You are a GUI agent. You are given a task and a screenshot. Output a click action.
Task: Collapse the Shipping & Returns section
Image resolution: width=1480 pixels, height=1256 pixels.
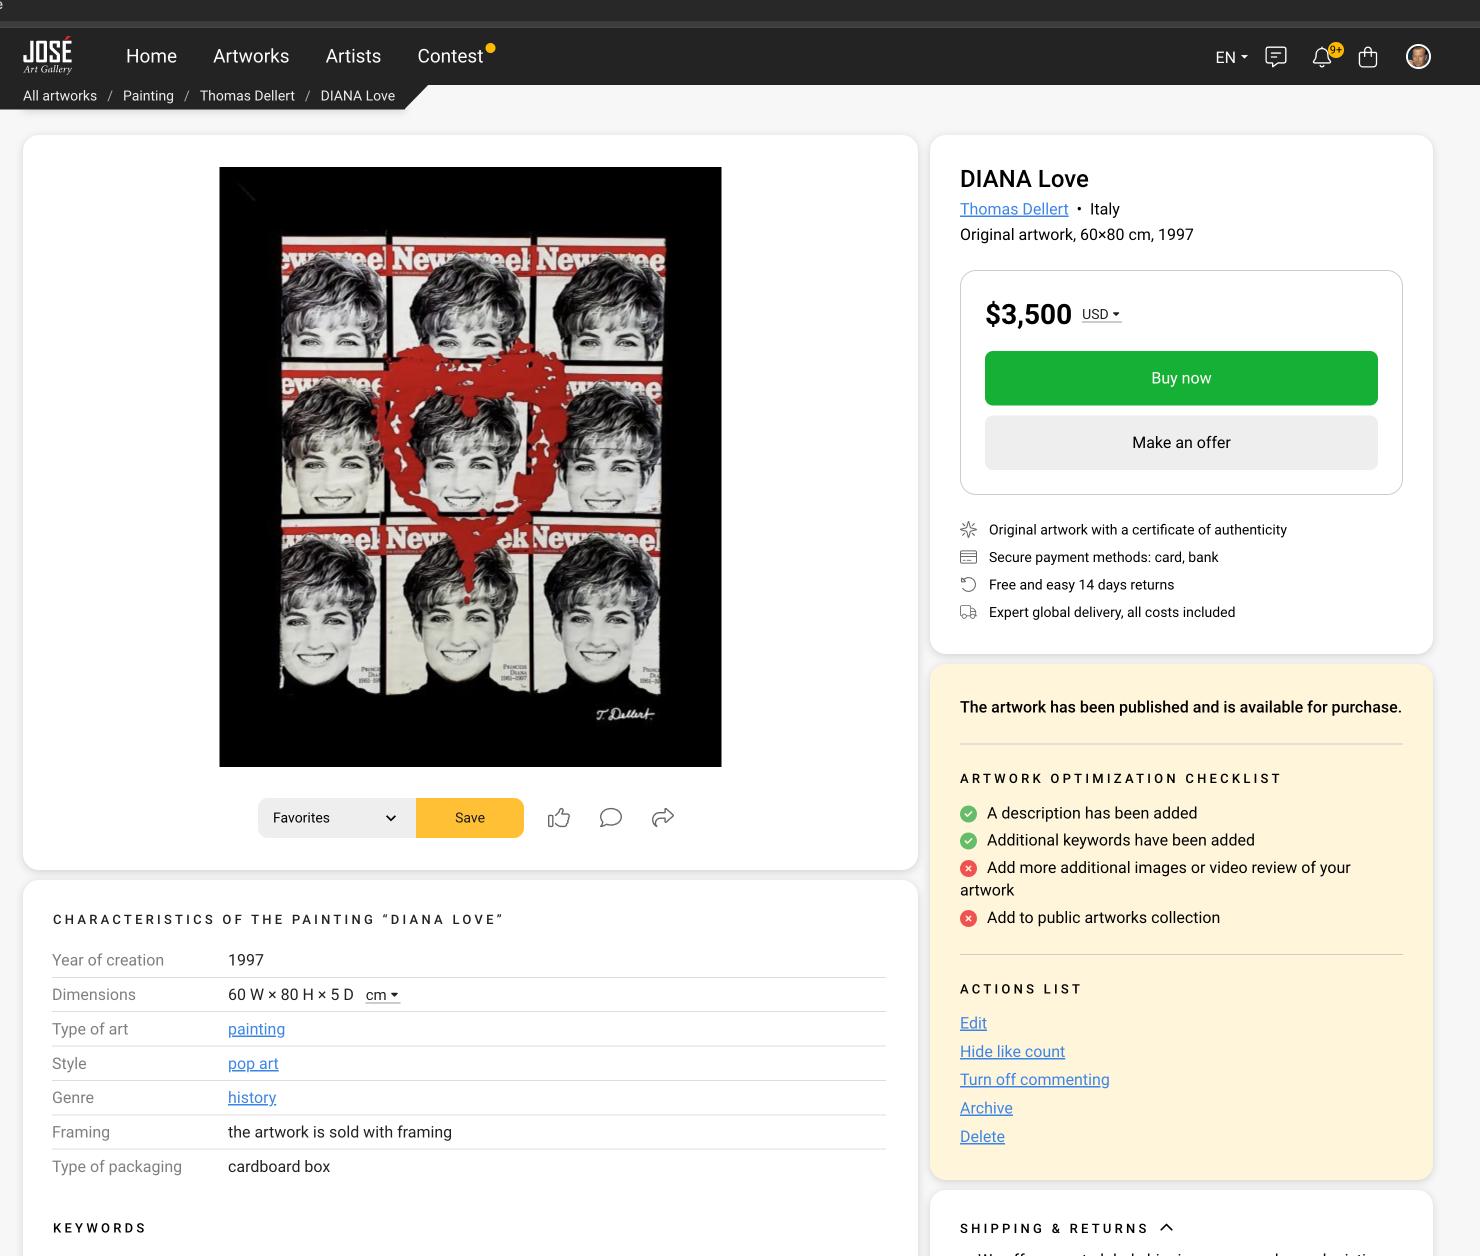tap(1166, 1227)
